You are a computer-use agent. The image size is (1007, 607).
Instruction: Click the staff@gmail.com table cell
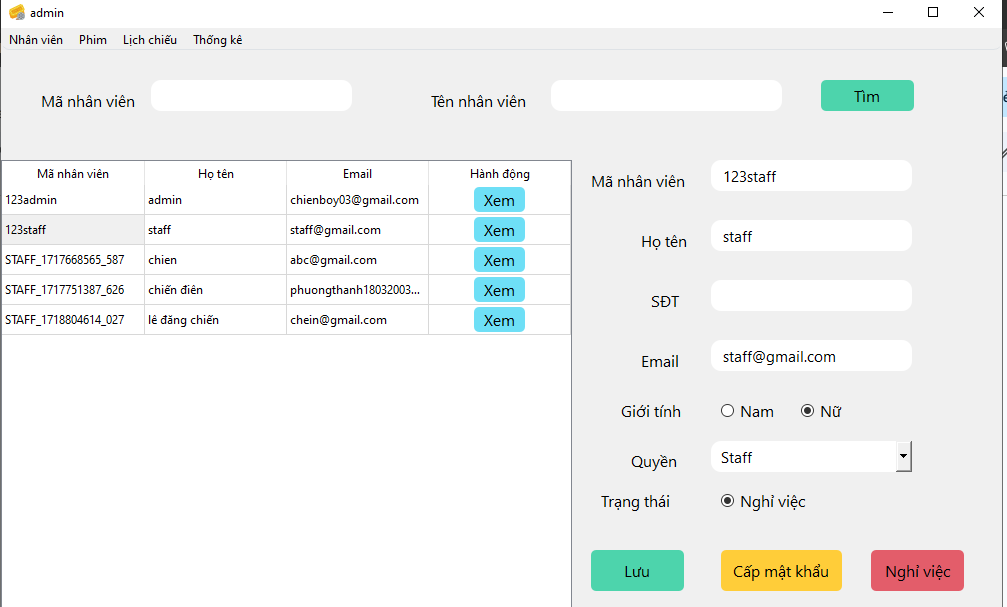coord(357,230)
